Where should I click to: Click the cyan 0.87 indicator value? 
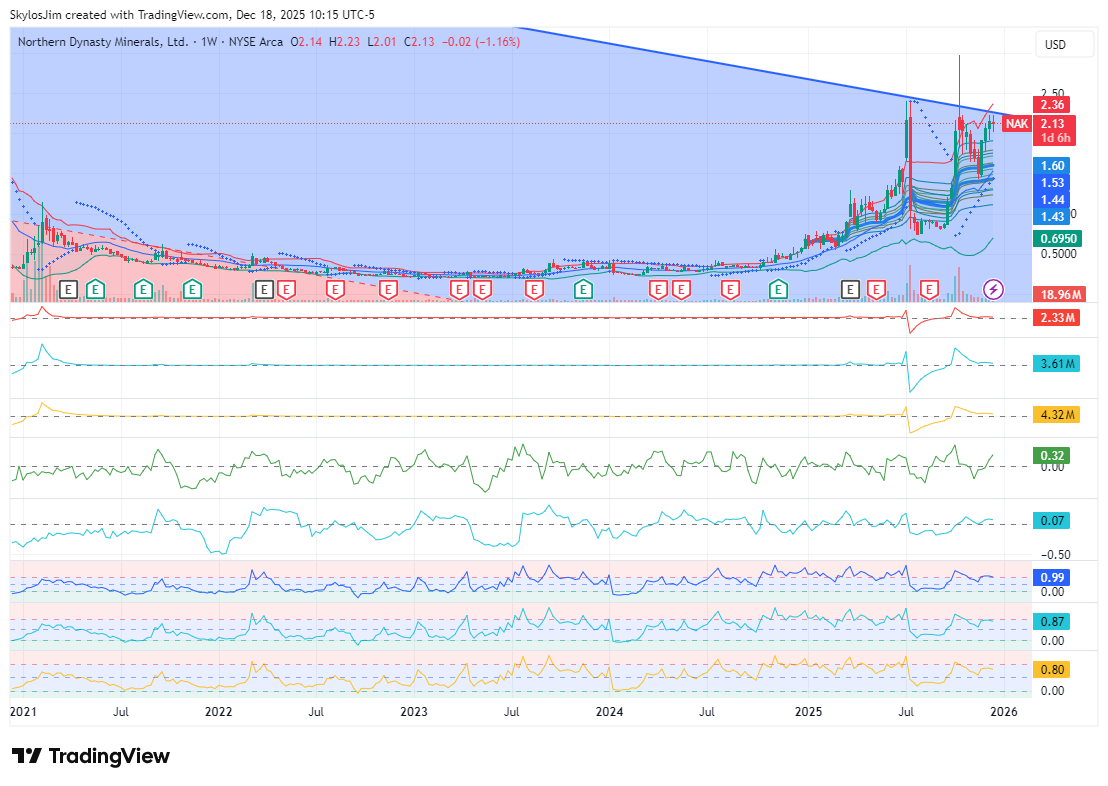[x=1052, y=622]
